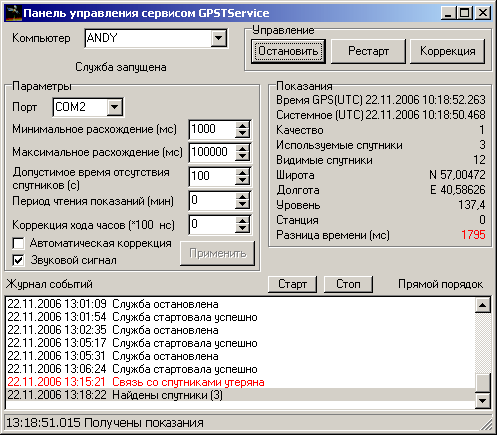Screen dimensions: 497x435
Task: Maximize the GPSTService window
Action: pyautogui.click(x=465, y=13)
